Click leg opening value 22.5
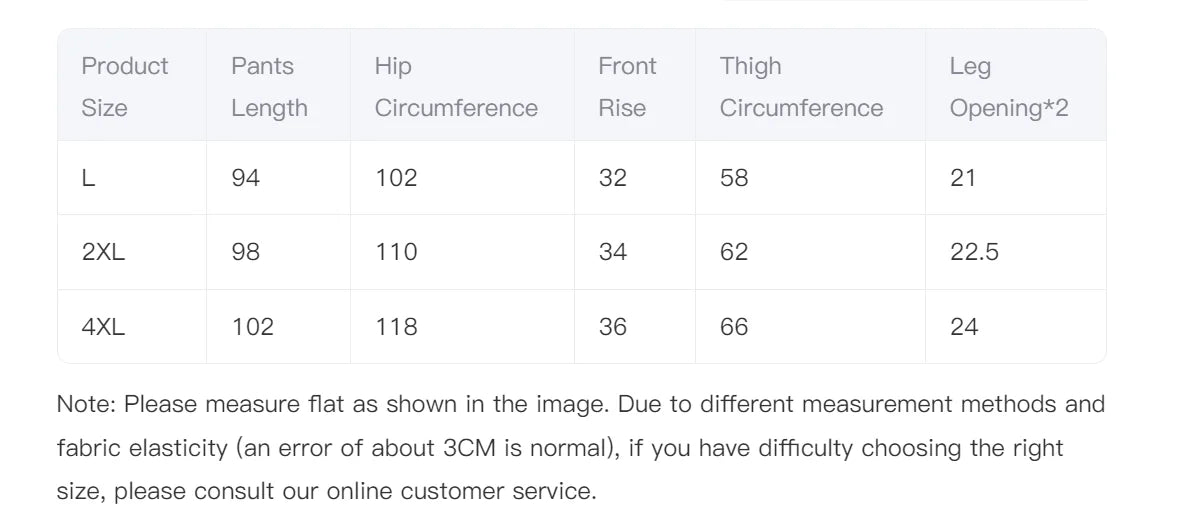The width and height of the screenshot is (1183, 525). coord(974,252)
